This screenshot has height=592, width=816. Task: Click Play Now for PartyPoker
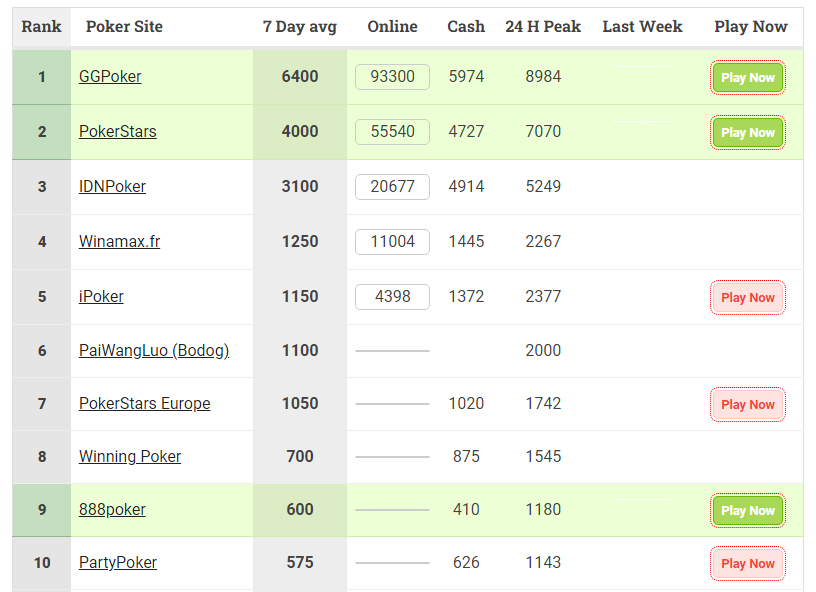[747, 563]
